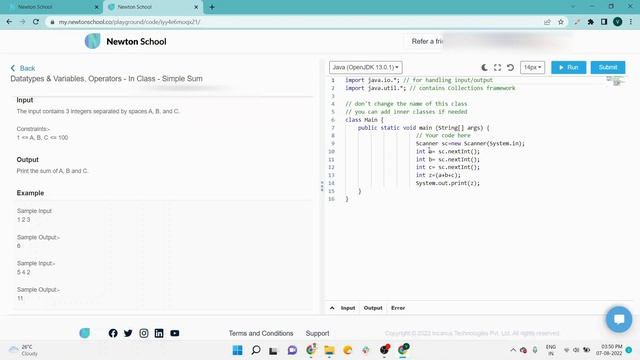640x360 pixels.
Task: Click the Newton School logo
Action: tap(125, 41)
